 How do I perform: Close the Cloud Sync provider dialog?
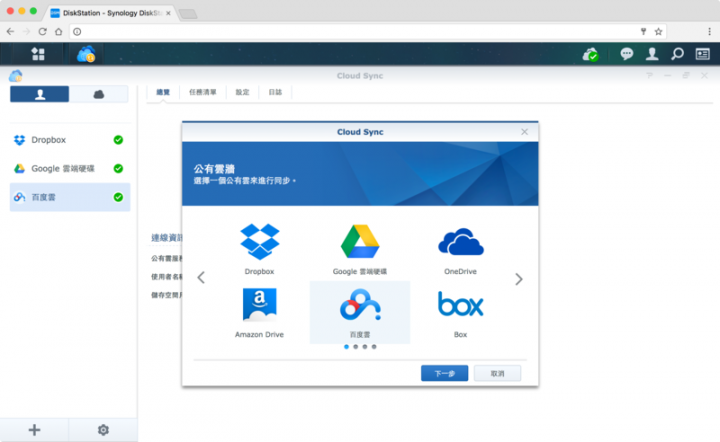(524, 132)
